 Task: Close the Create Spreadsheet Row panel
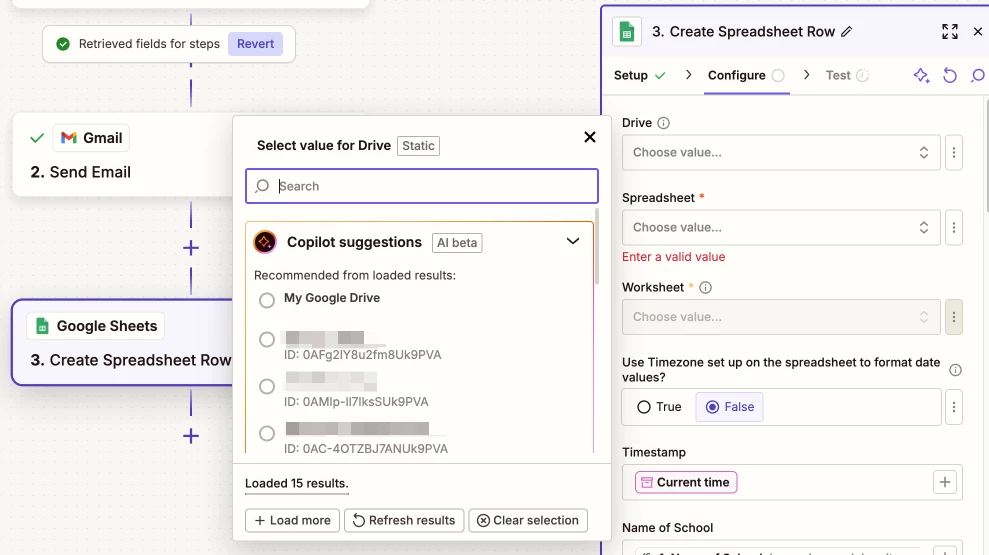pos(978,32)
